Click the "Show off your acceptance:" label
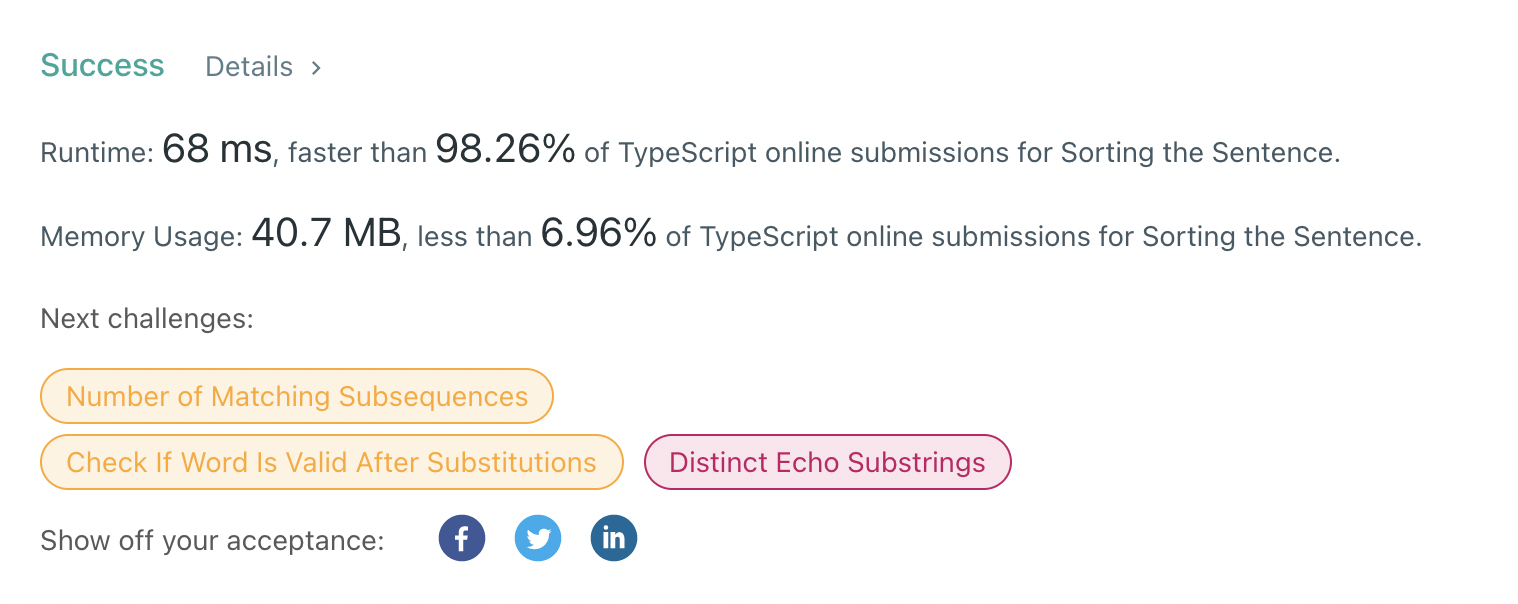 click(212, 541)
